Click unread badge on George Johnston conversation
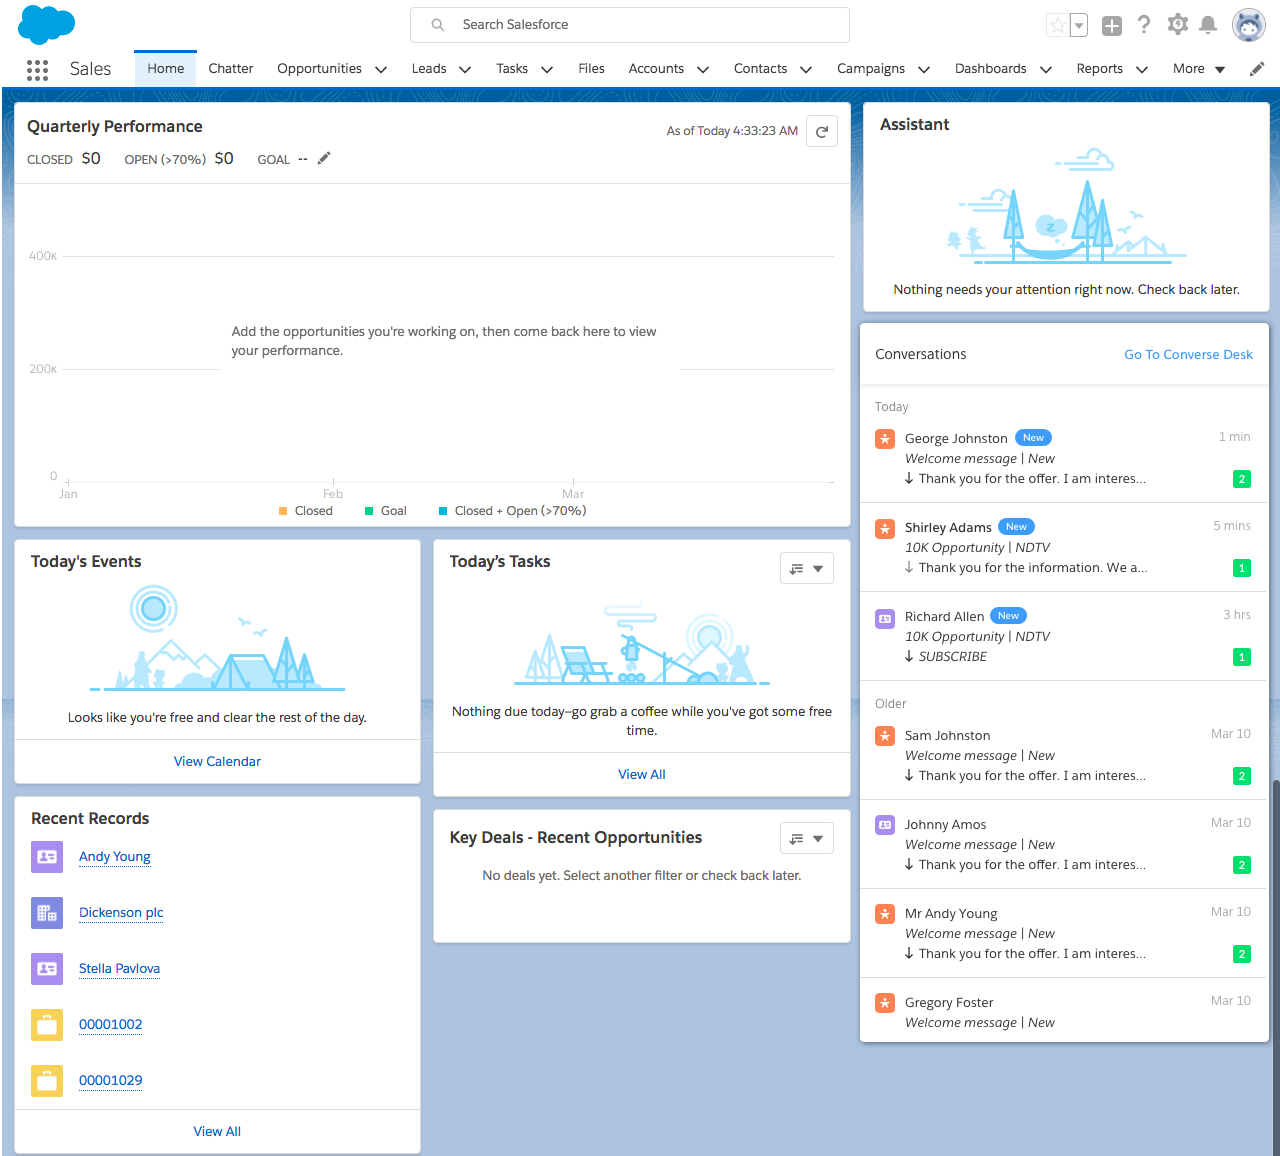This screenshot has height=1156, width=1280. point(1242,479)
